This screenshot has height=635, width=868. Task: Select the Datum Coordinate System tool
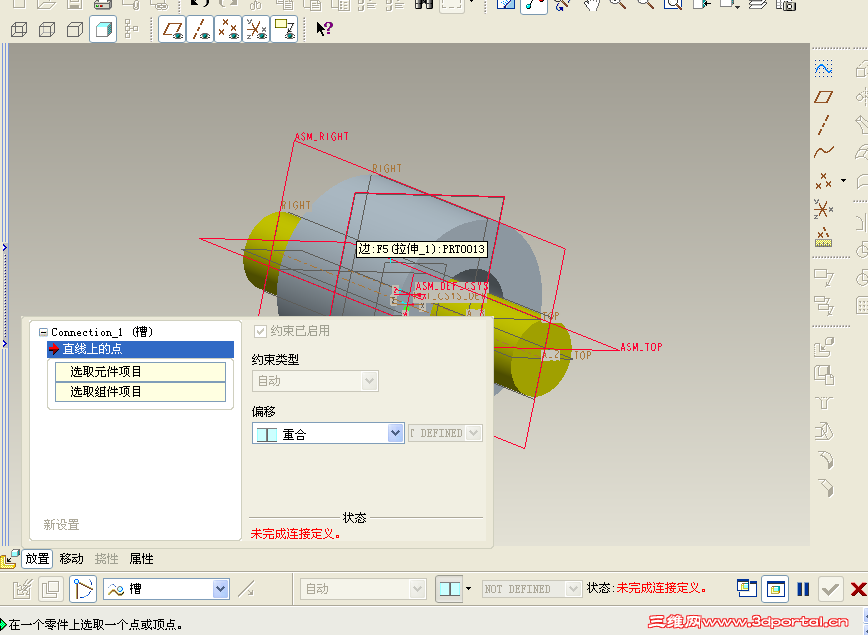(823, 209)
